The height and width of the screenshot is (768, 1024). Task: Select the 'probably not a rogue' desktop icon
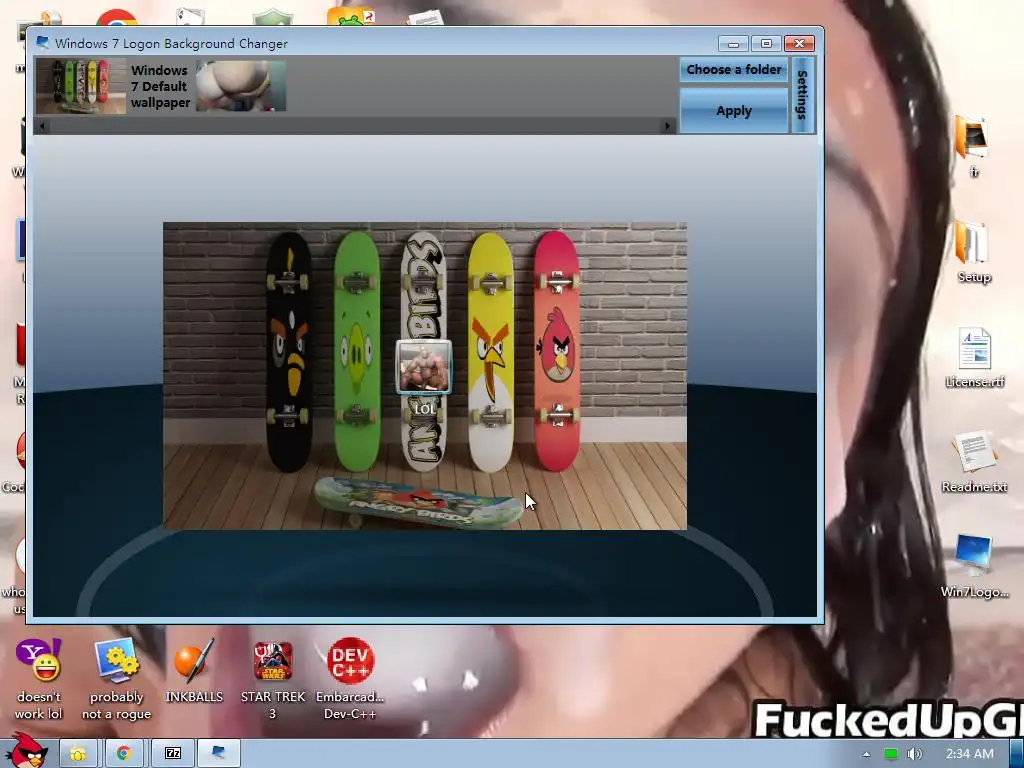116,679
